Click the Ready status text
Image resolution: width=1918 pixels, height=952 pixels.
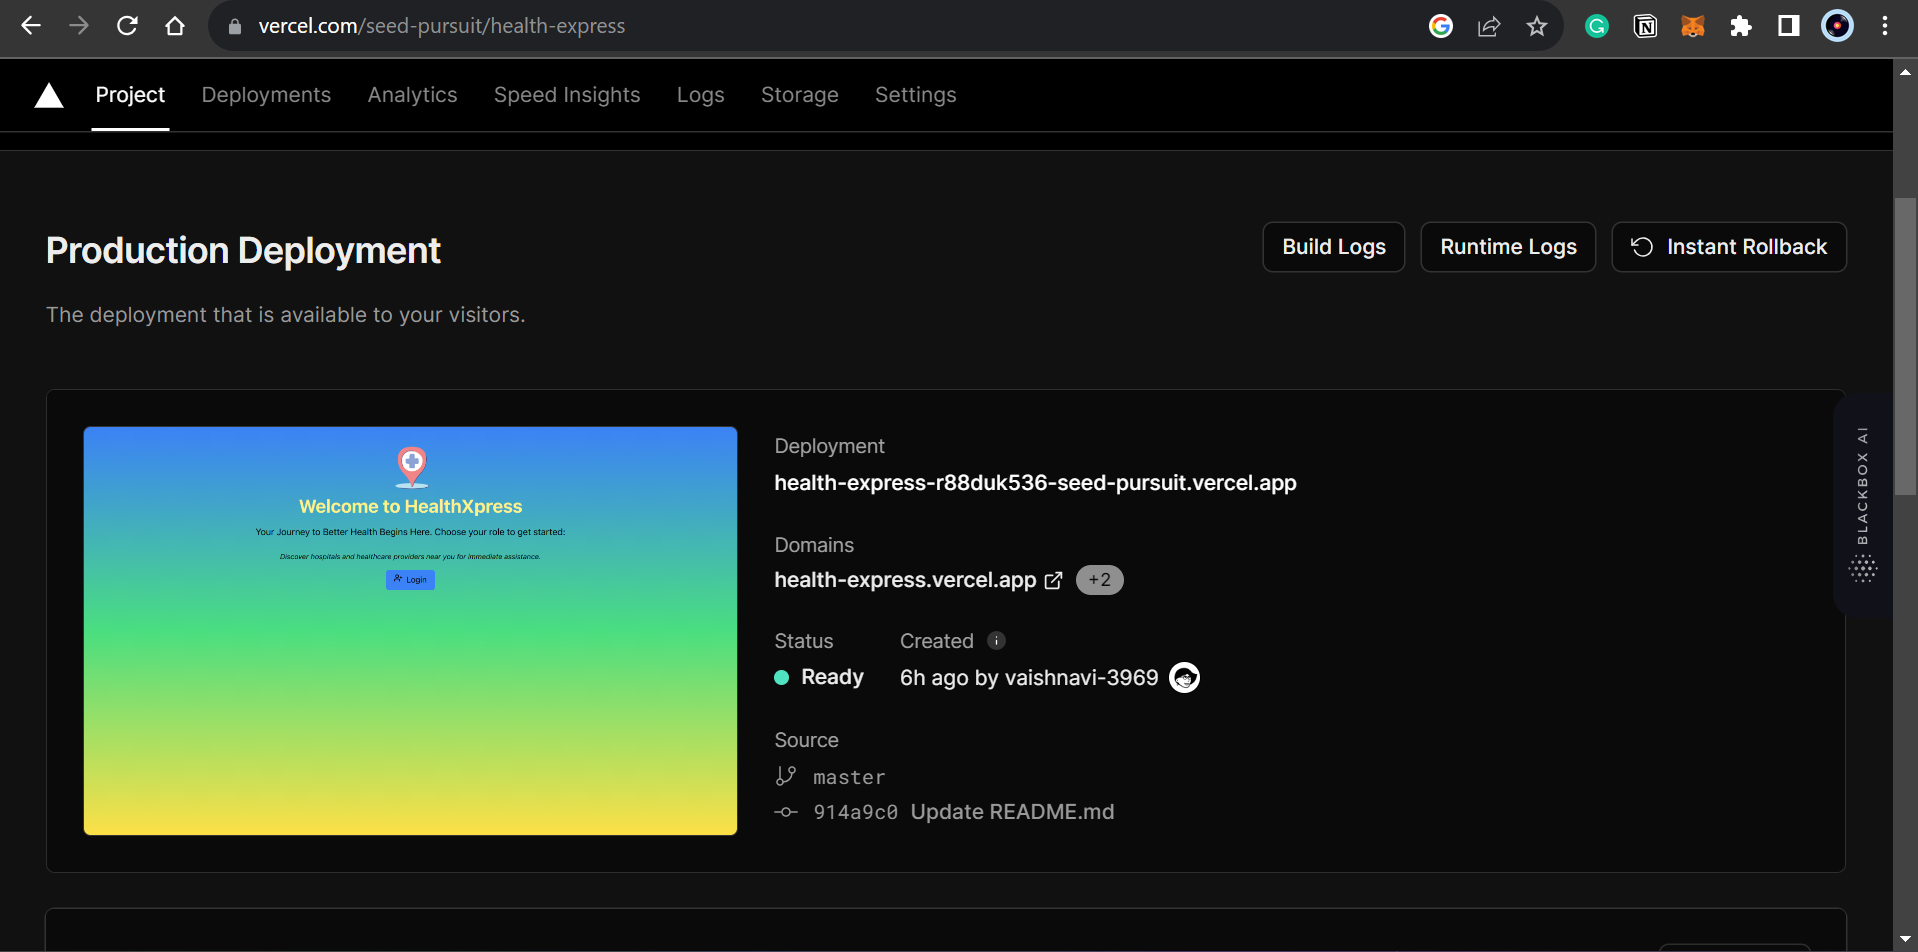832,677
